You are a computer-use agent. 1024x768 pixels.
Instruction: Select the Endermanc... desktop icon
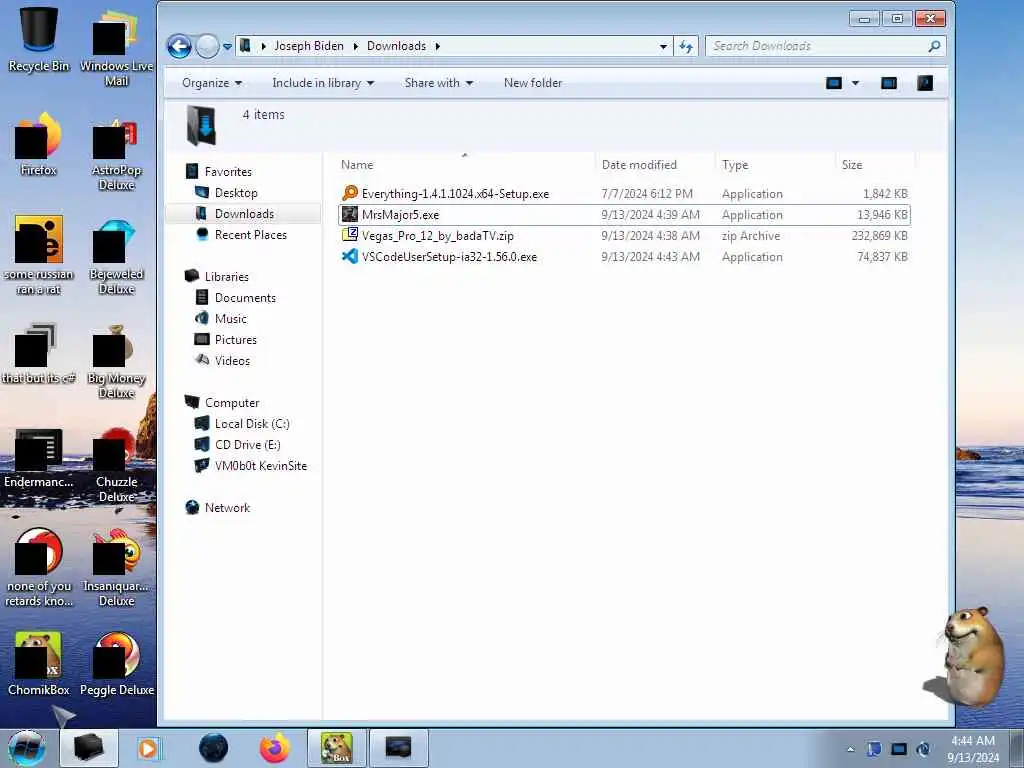[39, 457]
